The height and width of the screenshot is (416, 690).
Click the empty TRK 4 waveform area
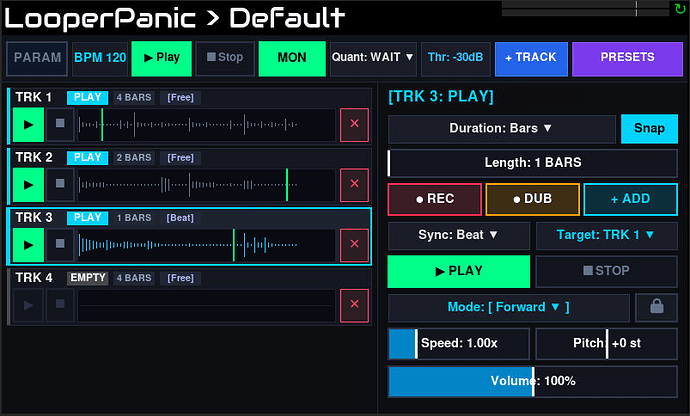pyautogui.click(x=206, y=306)
